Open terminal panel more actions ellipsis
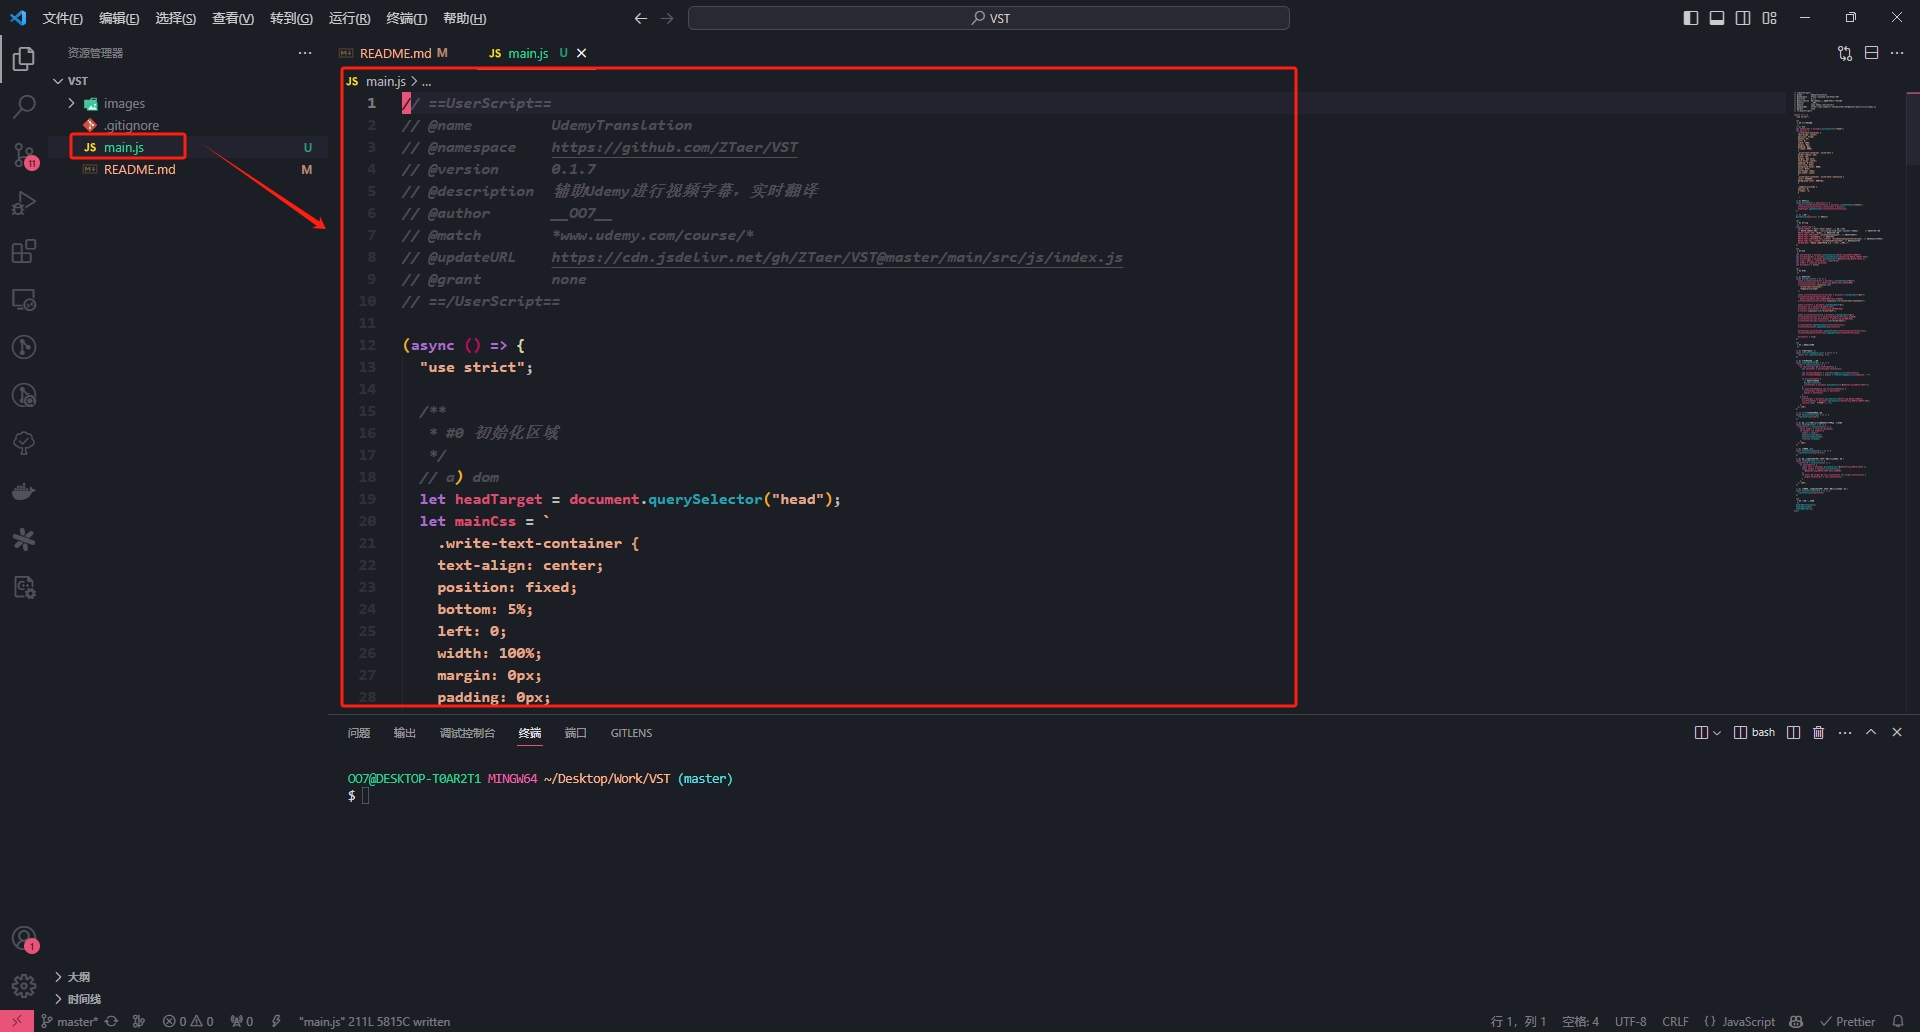 [1845, 732]
